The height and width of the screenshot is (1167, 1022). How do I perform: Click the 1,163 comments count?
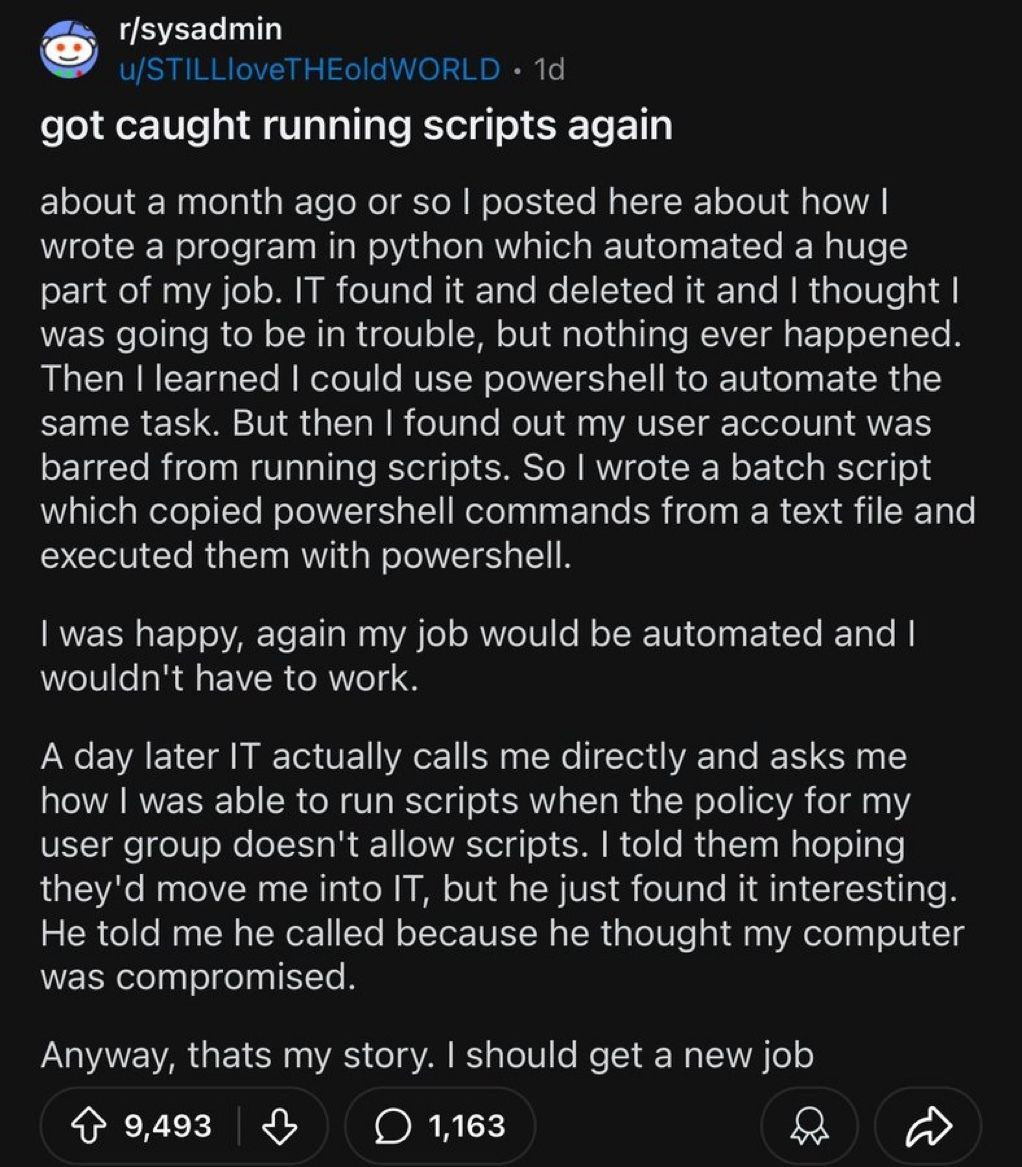click(467, 1127)
